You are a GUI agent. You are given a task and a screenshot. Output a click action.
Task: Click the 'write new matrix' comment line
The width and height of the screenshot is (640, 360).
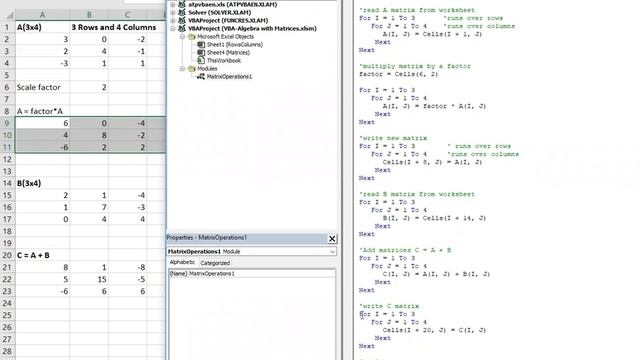(x=393, y=138)
